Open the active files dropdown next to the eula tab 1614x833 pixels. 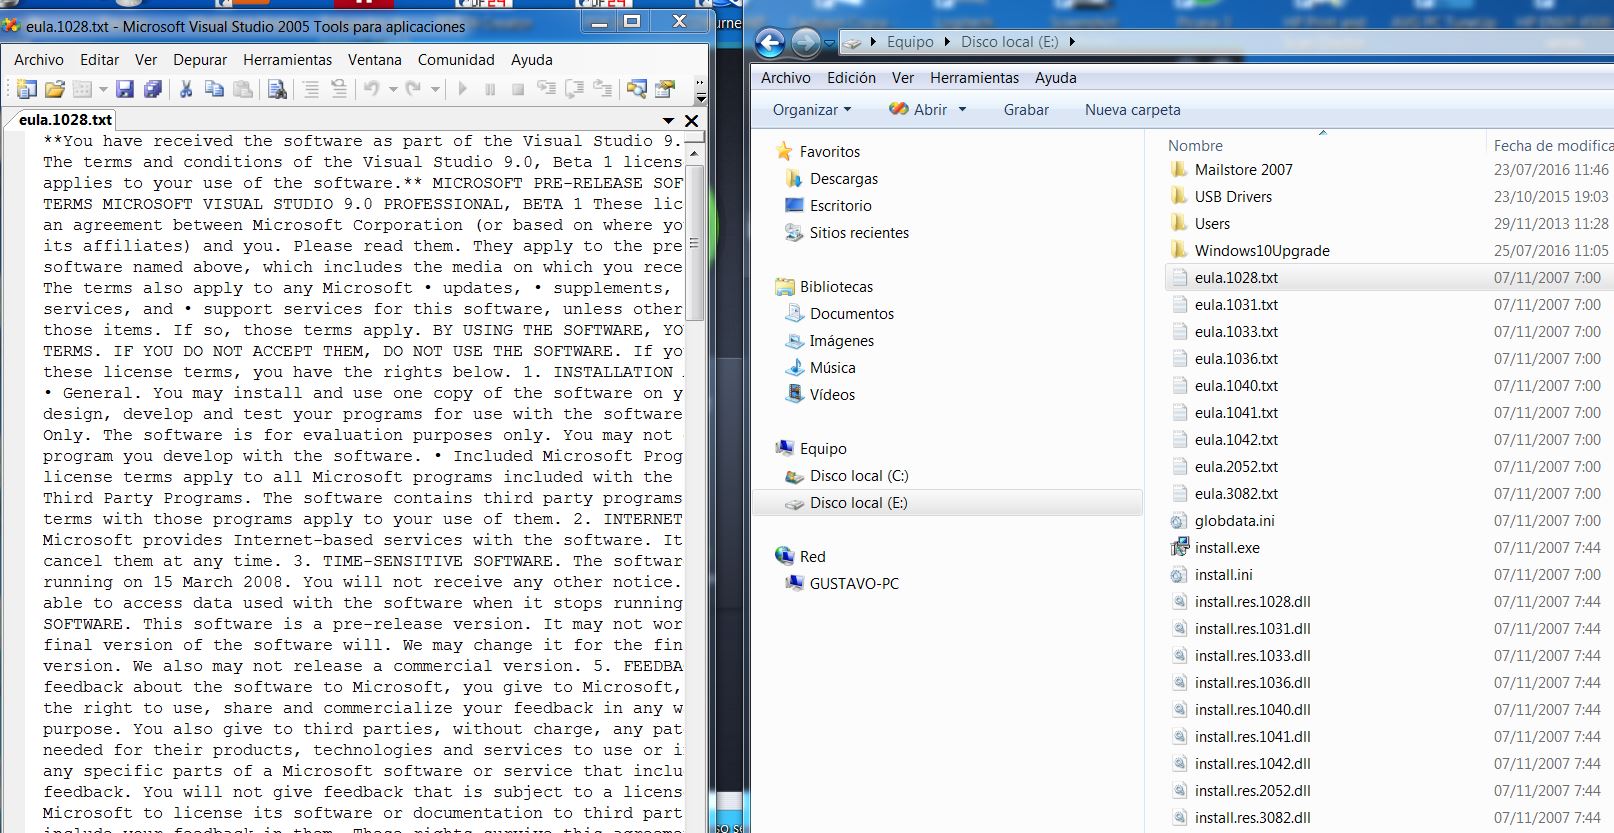[668, 120]
